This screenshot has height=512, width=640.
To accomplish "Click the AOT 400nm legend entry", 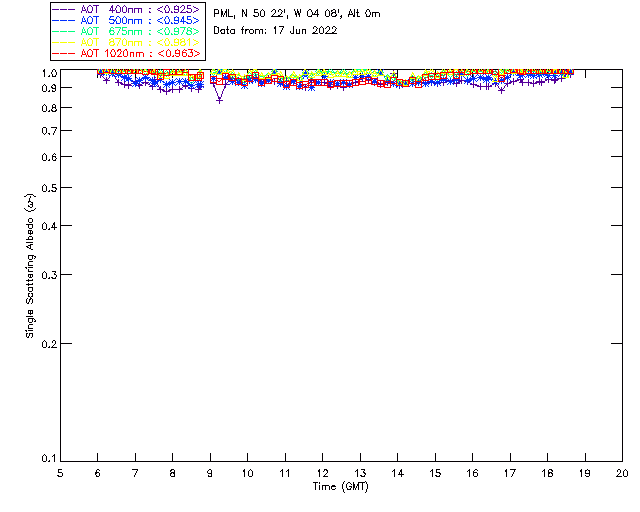I will coord(127,9).
